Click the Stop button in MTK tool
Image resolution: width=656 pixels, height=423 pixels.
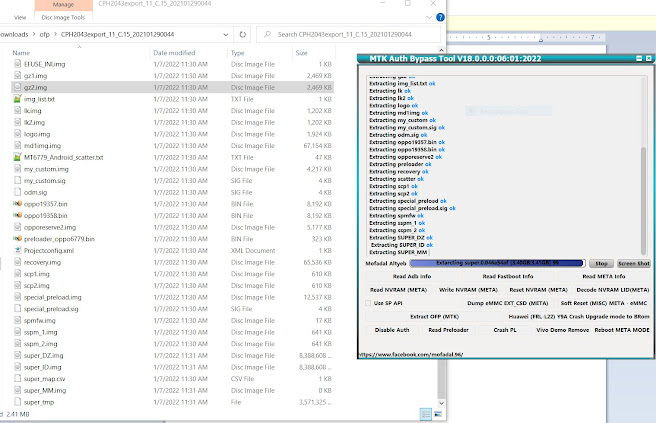pyautogui.click(x=601, y=264)
